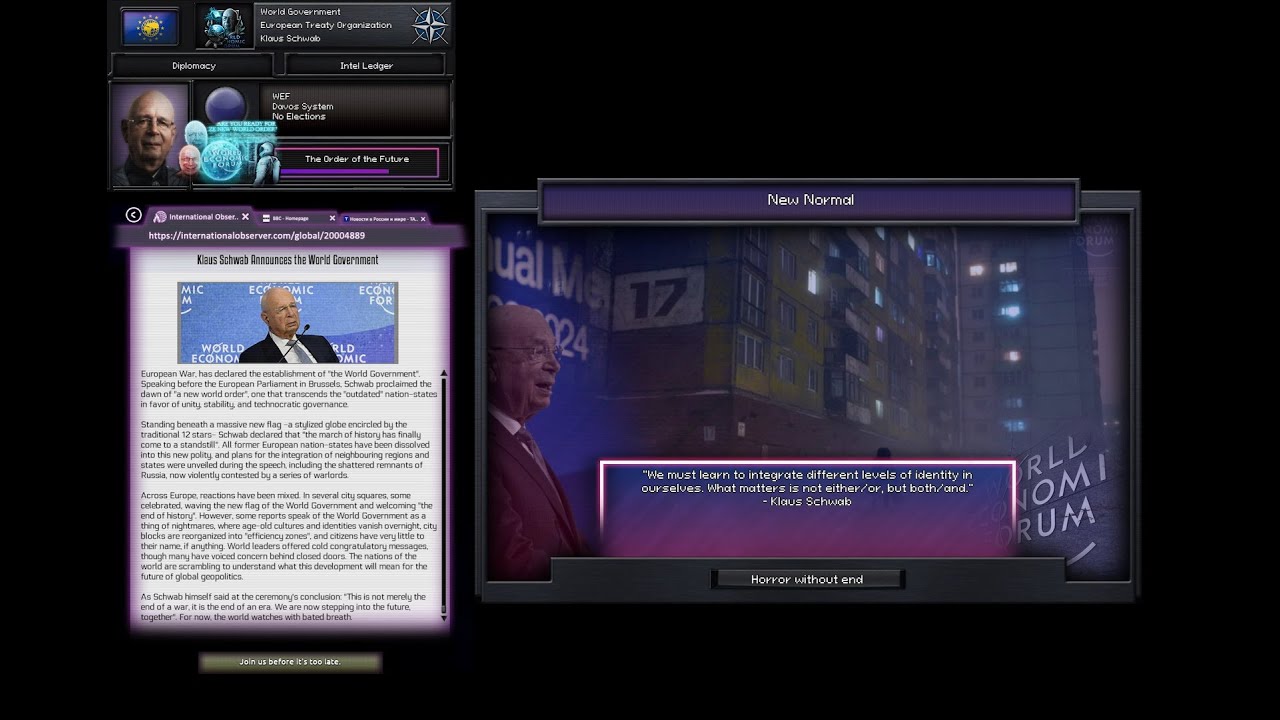The image size is (1280, 720).
Task: Click the article scrollbar
Action: 444,495
